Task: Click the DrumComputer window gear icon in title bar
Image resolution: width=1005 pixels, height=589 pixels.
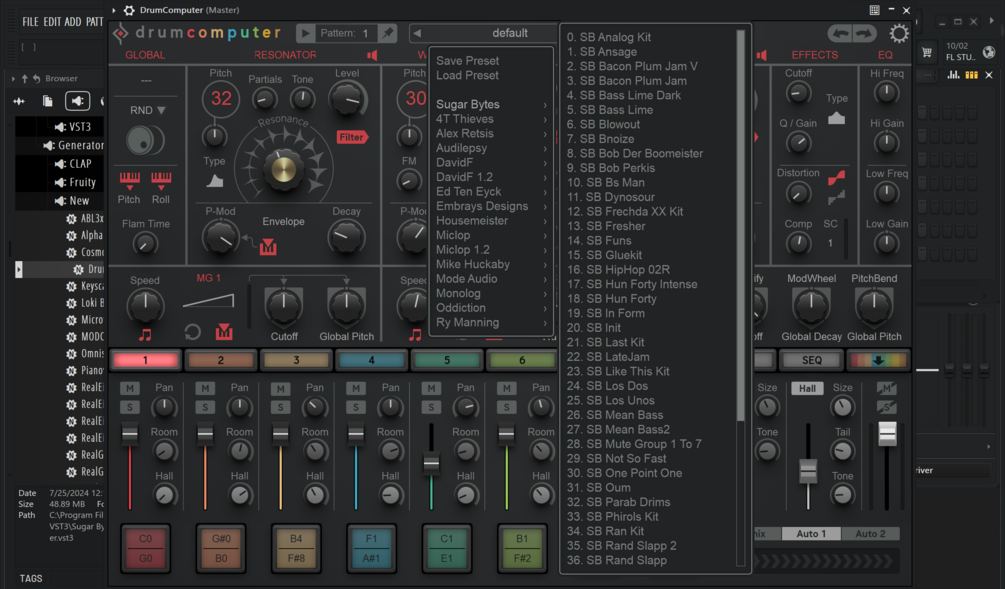Action: pyautogui.click(x=129, y=10)
